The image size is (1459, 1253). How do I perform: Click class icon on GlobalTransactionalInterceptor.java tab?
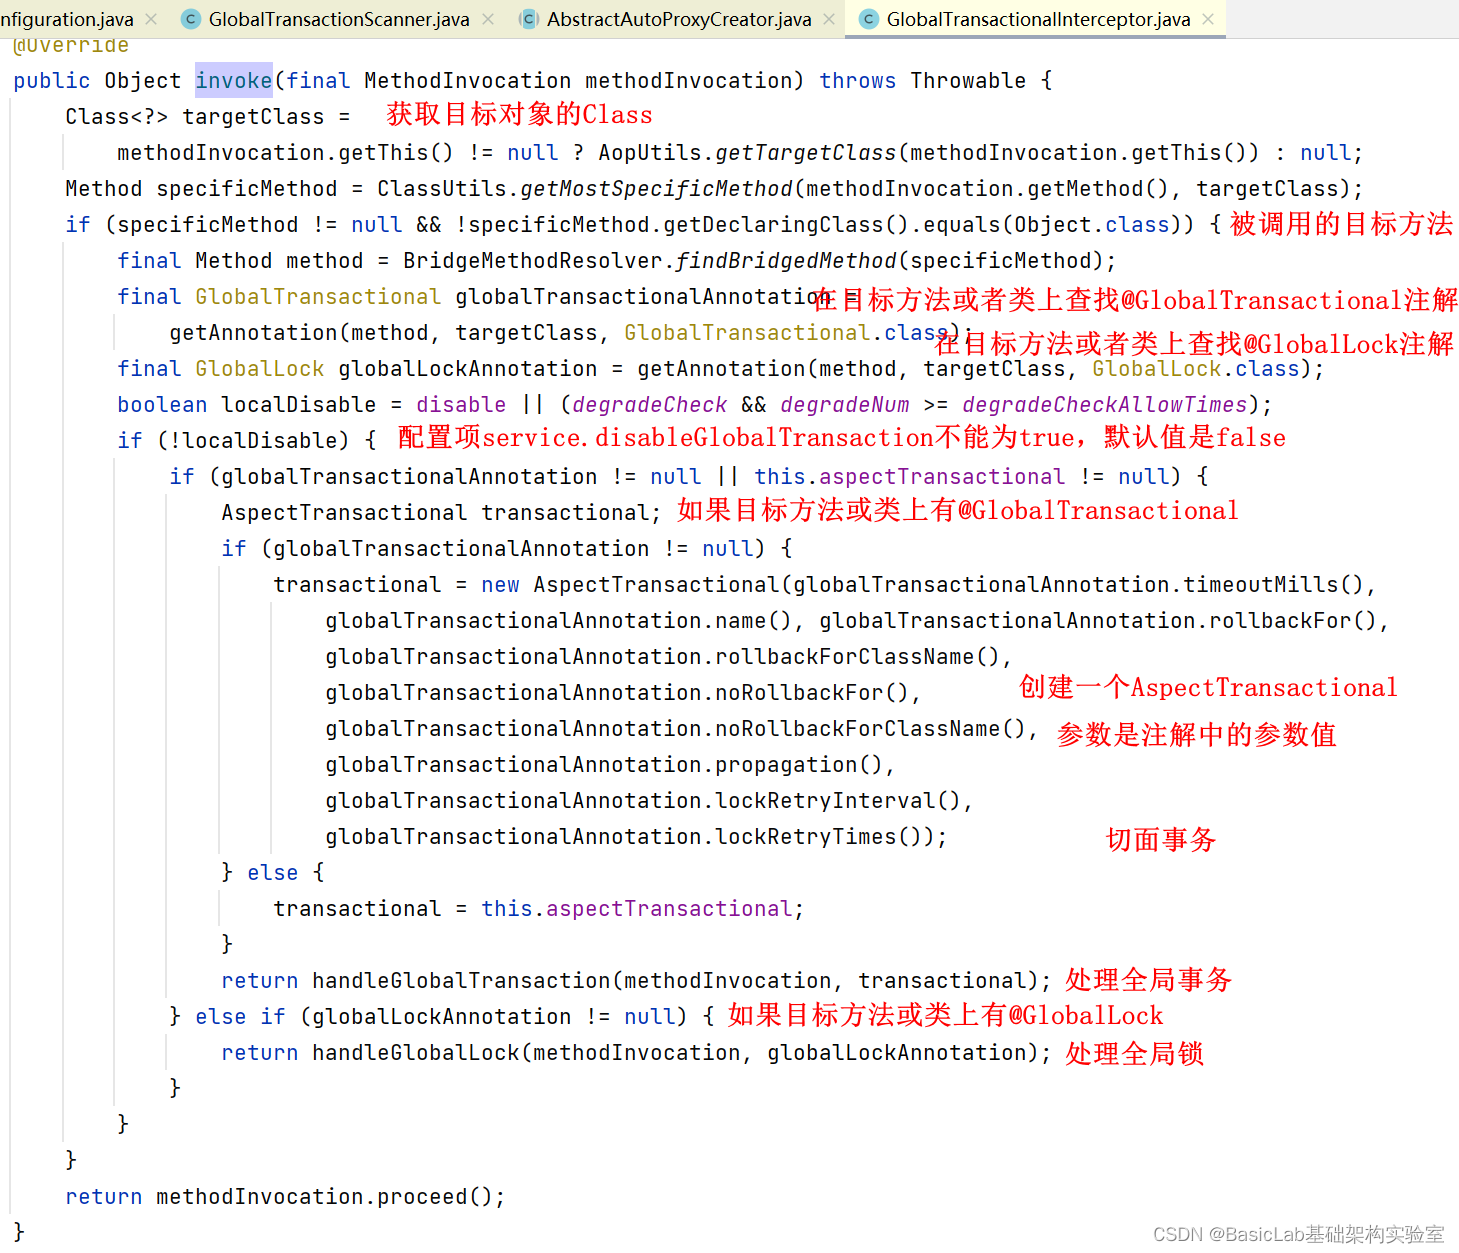(x=868, y=19)
